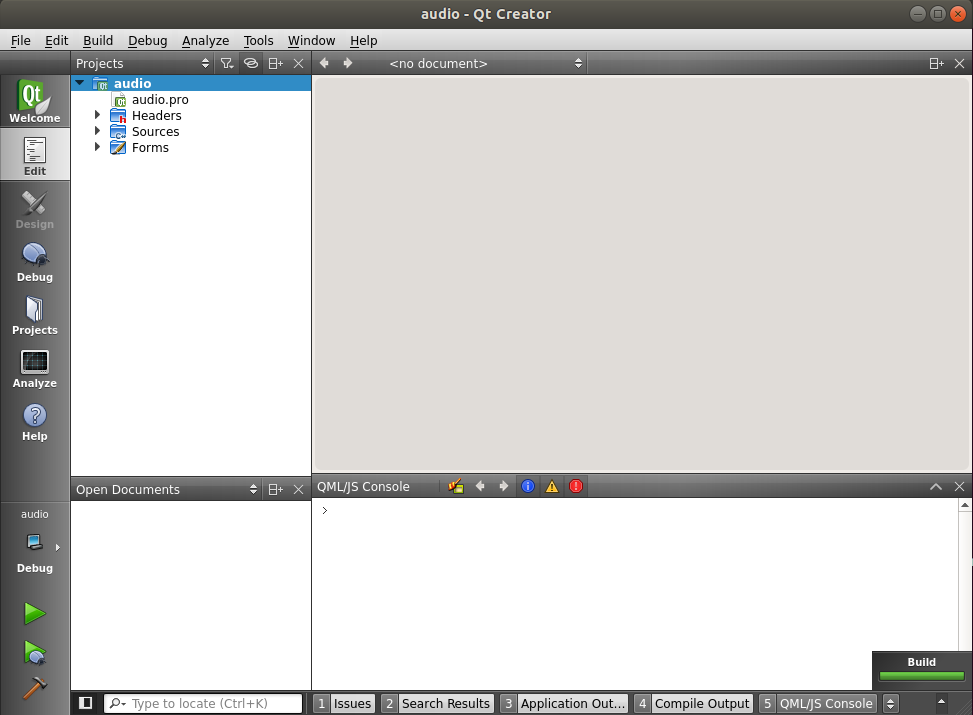The width and height of the screenshot is (973, 715).
Task: Open the <no document> selector dropdown
Action: pyautogui.click(x=485, y=63)
